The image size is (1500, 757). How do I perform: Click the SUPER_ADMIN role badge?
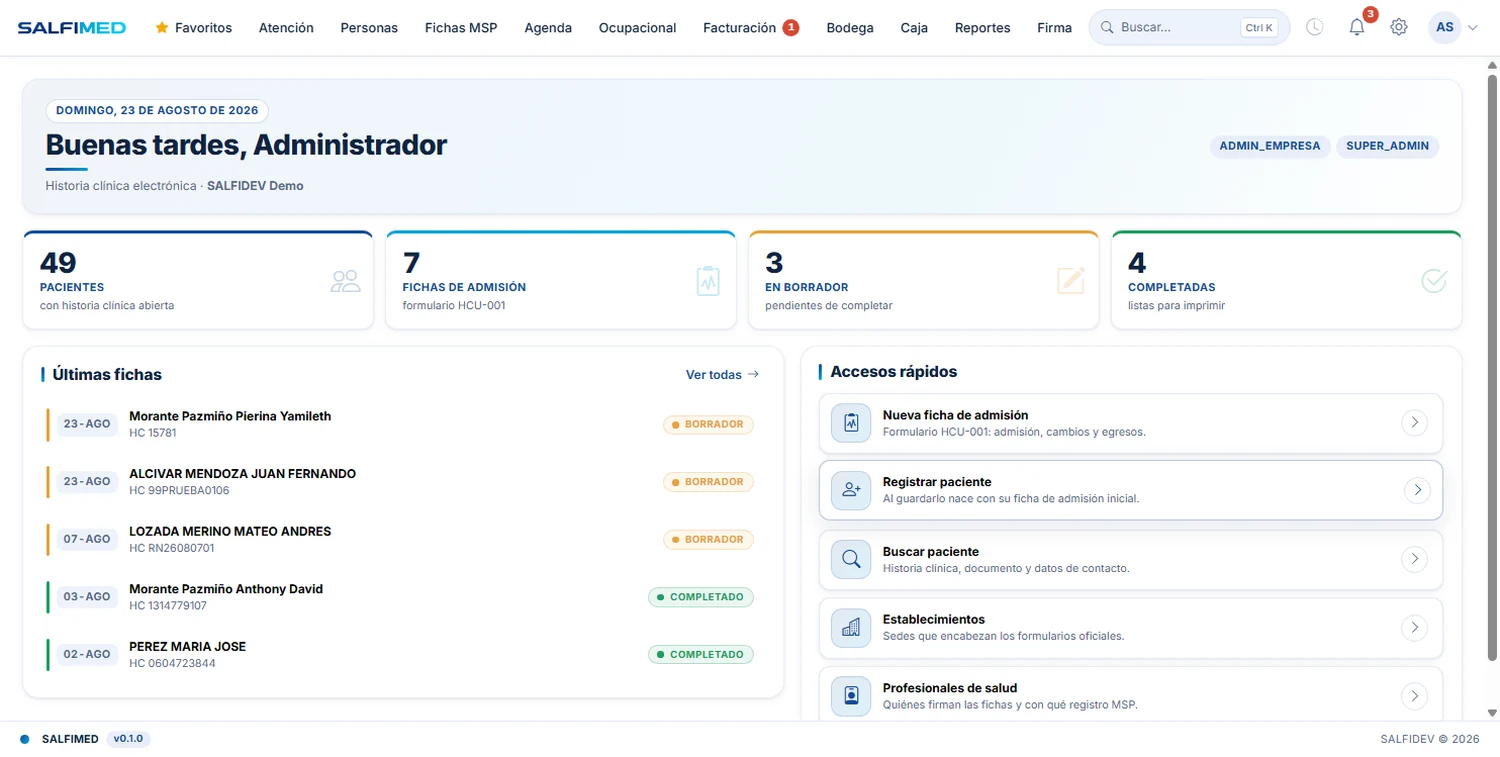1388,146
